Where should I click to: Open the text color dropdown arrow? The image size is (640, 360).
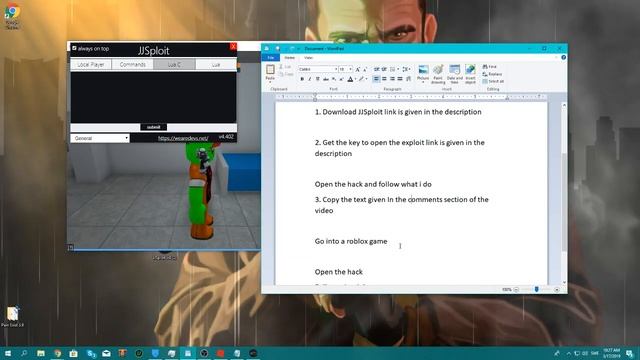(x=355, y=79)
